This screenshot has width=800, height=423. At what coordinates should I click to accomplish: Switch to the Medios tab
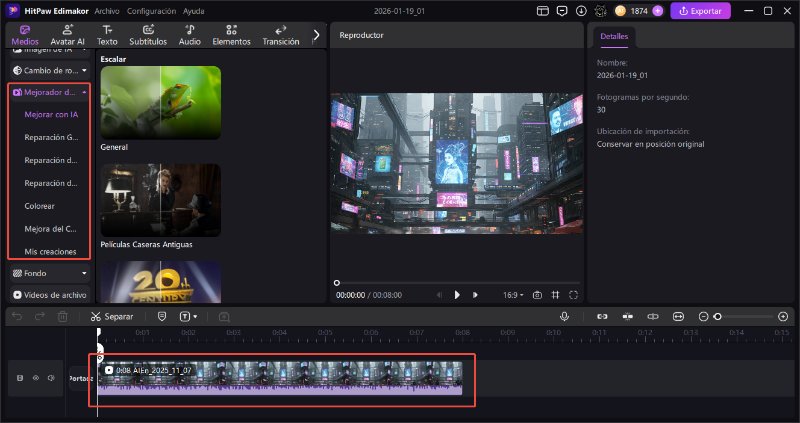click(x=25, y=35)
